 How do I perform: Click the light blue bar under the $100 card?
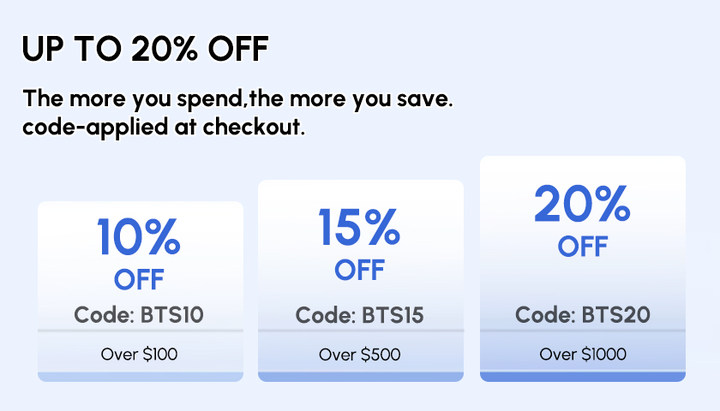point(141,377)
